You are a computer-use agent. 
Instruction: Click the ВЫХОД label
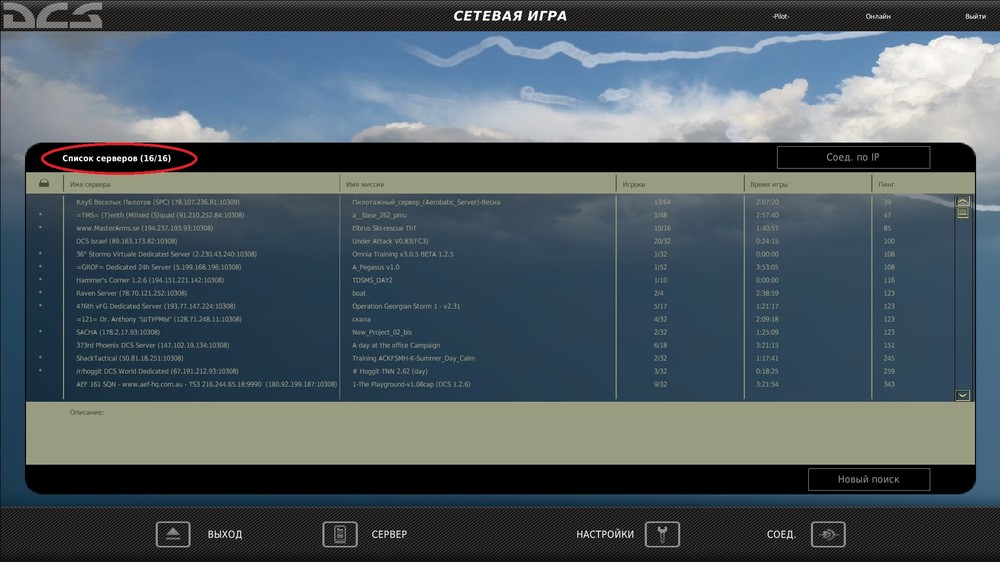(x=224, y=535)
